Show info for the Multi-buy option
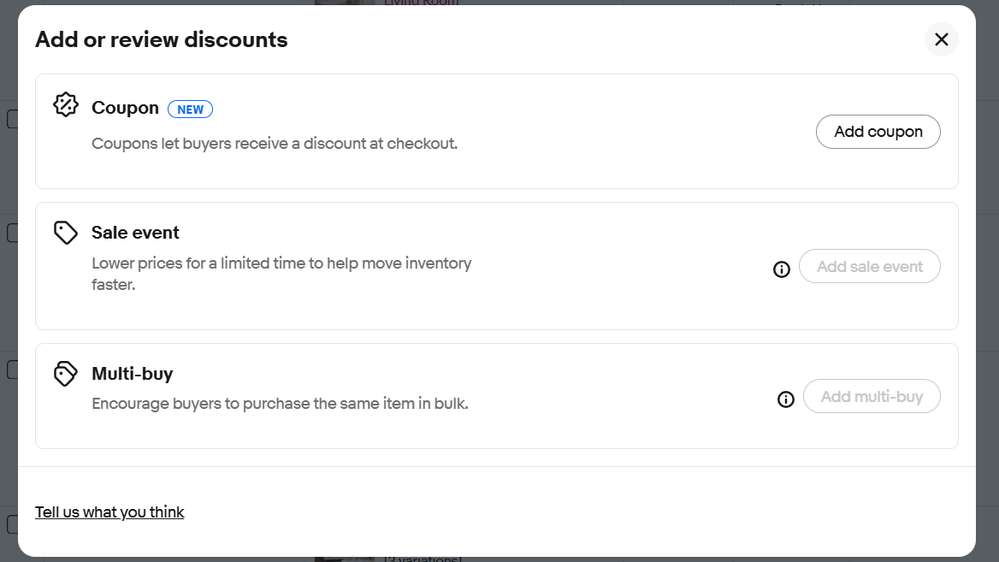This screenshot has width=999, height=562. (786, 399)
